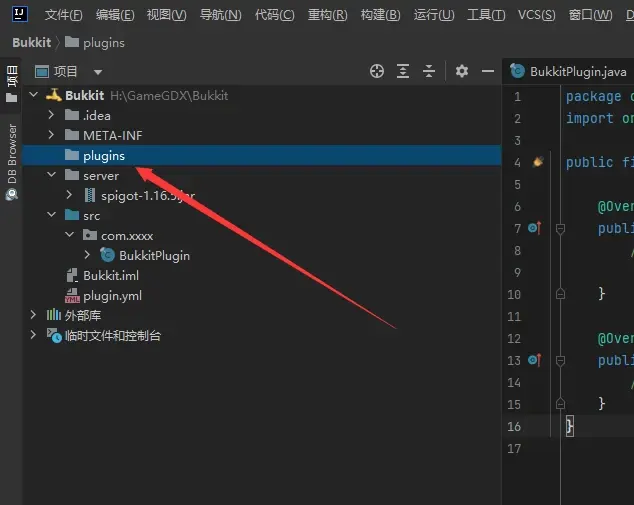Click the import keyword on line 2

590,118
